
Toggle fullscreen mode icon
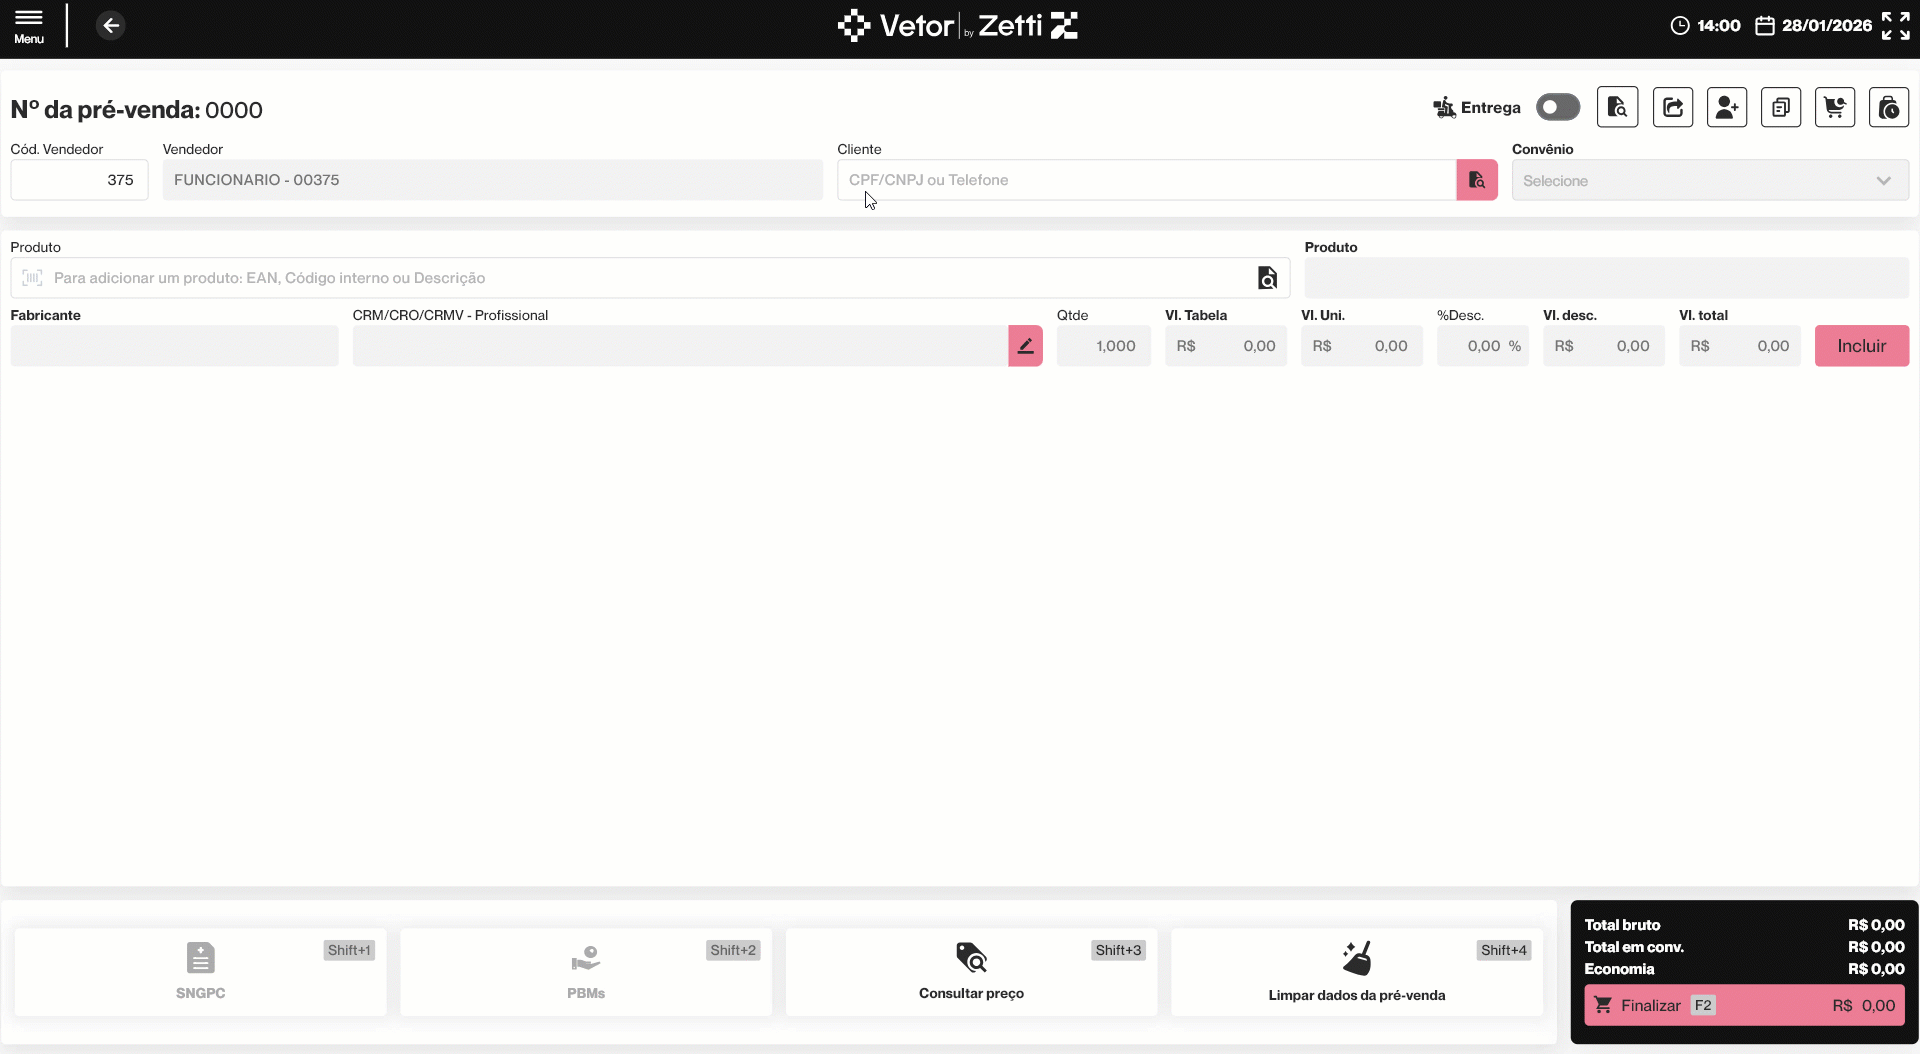click(1896, 26)
